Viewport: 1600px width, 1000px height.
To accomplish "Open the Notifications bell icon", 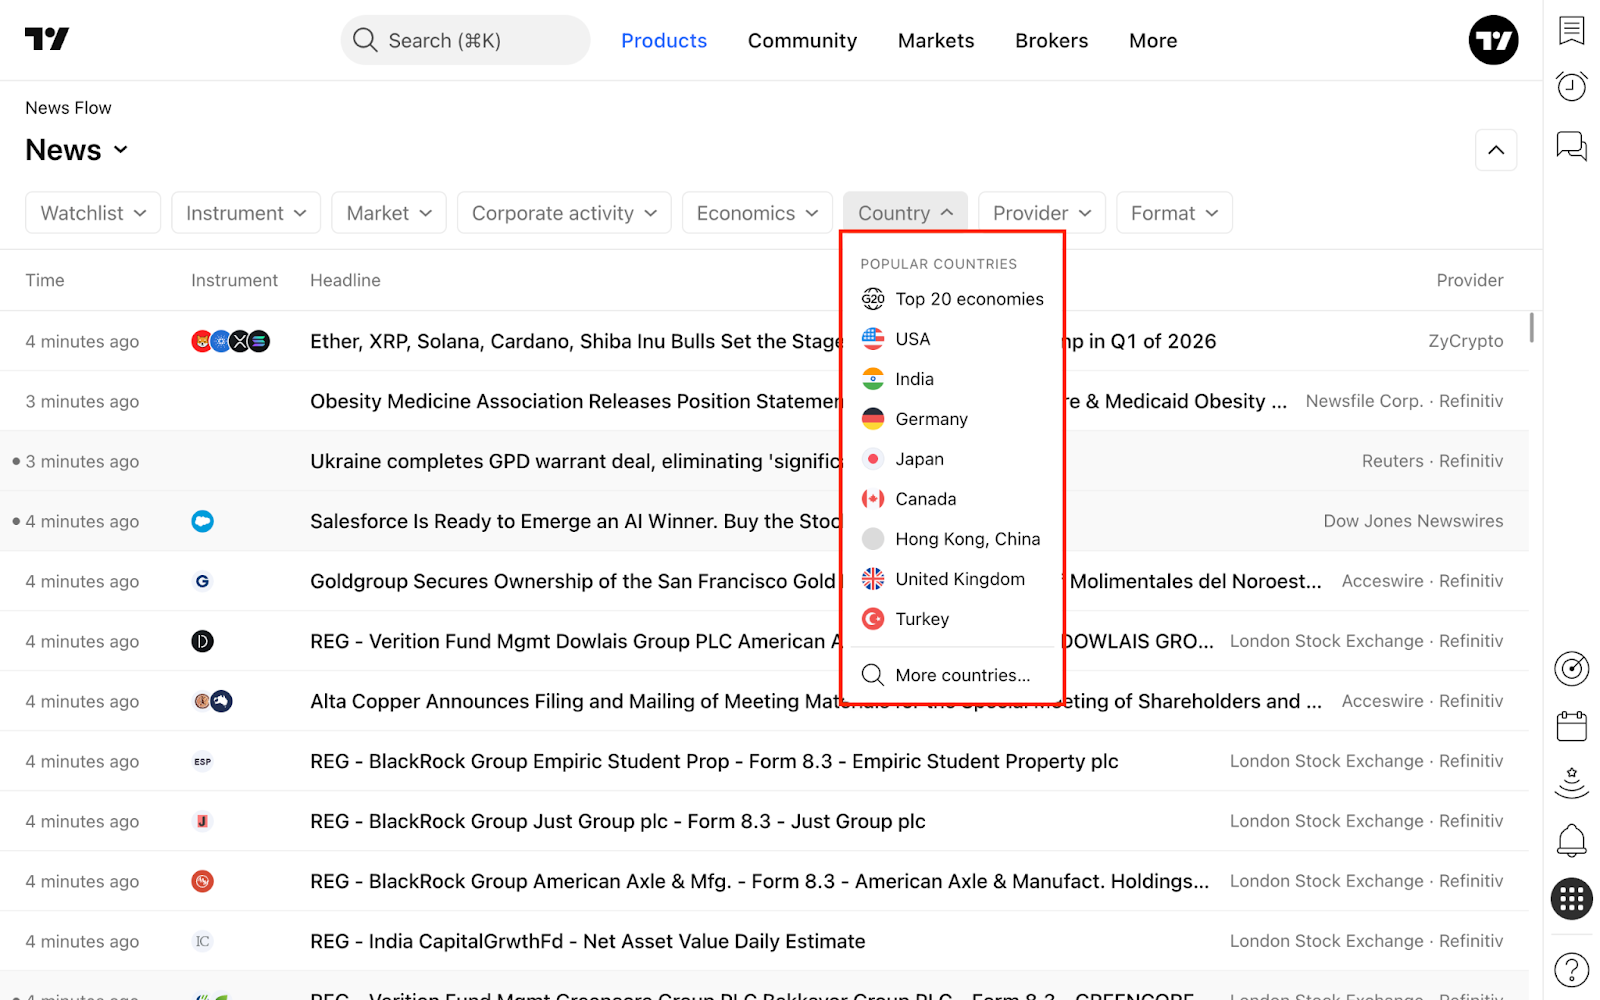I will (x=1572, y=840).
